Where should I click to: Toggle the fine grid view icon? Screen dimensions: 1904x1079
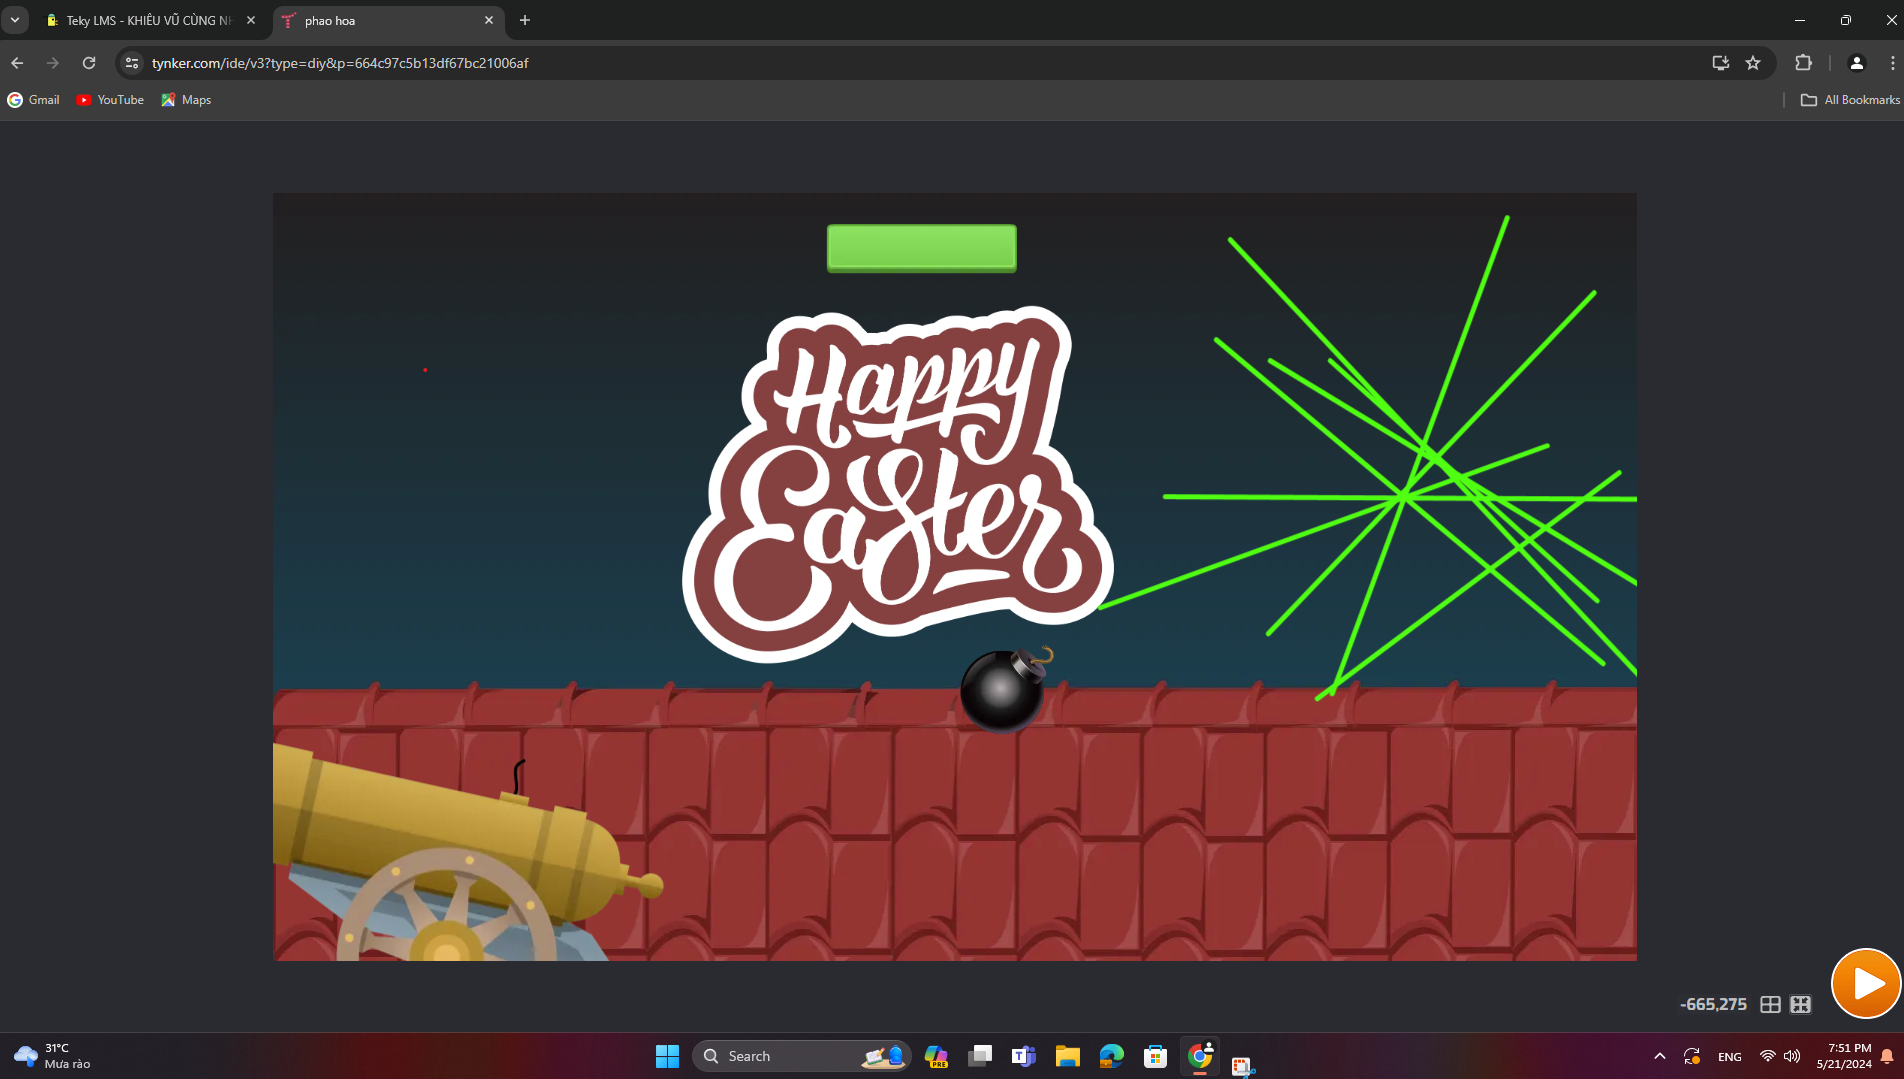point(1800,1004)
